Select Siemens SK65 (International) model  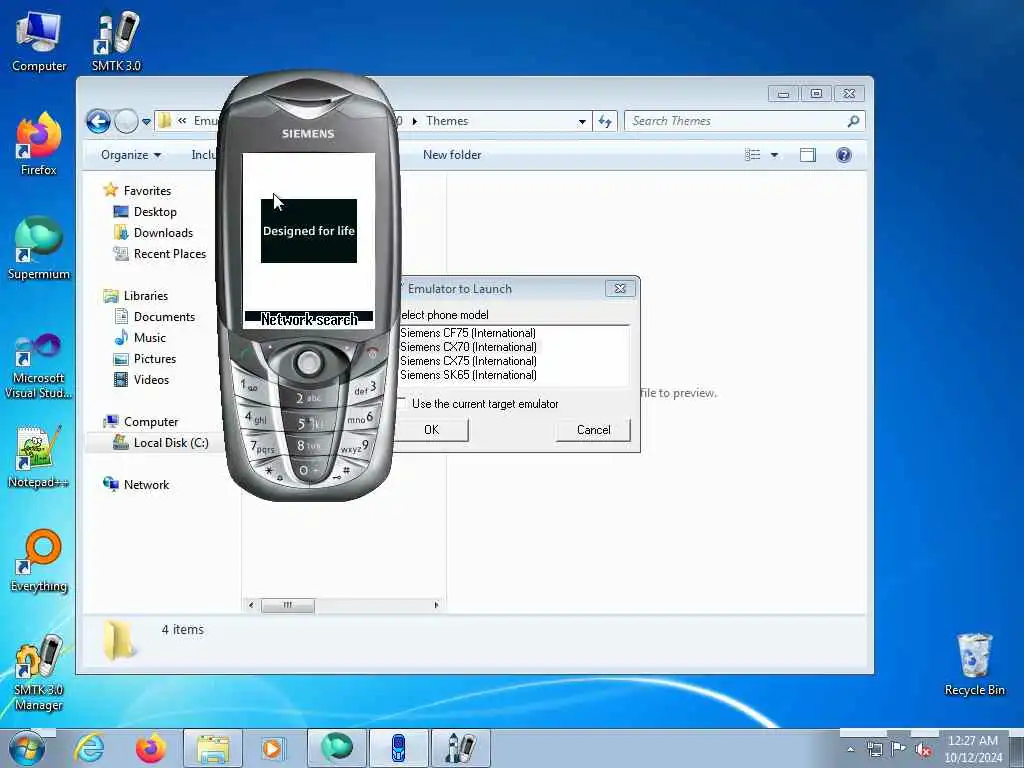pyautogui.click(x=468, y=375)
